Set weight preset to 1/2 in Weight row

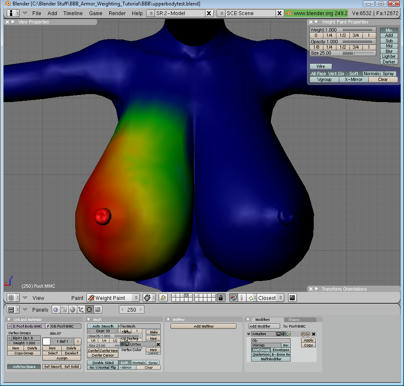(343, 35)
